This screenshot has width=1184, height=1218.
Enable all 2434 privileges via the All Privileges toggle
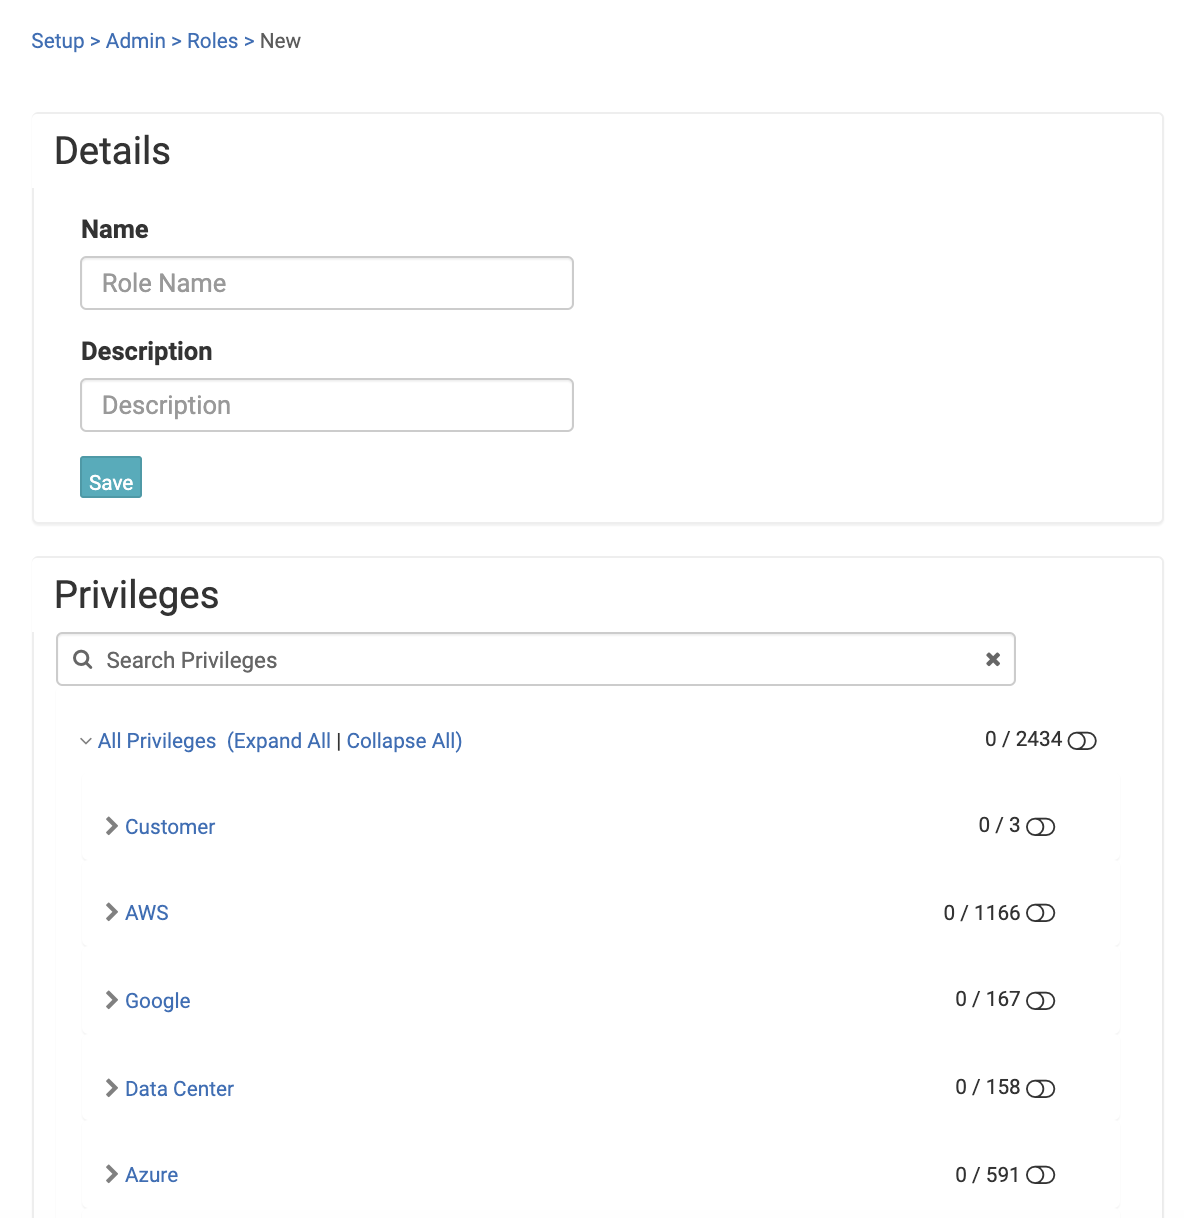tap(1081, 740)
